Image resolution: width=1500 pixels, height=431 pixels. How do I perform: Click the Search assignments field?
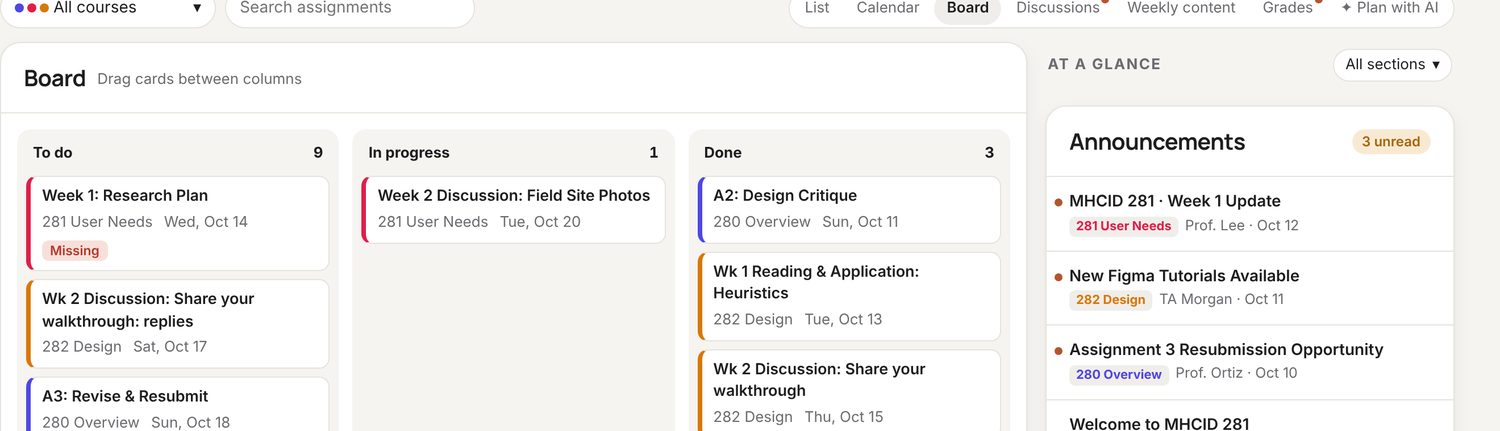click(x=350, y=9)
